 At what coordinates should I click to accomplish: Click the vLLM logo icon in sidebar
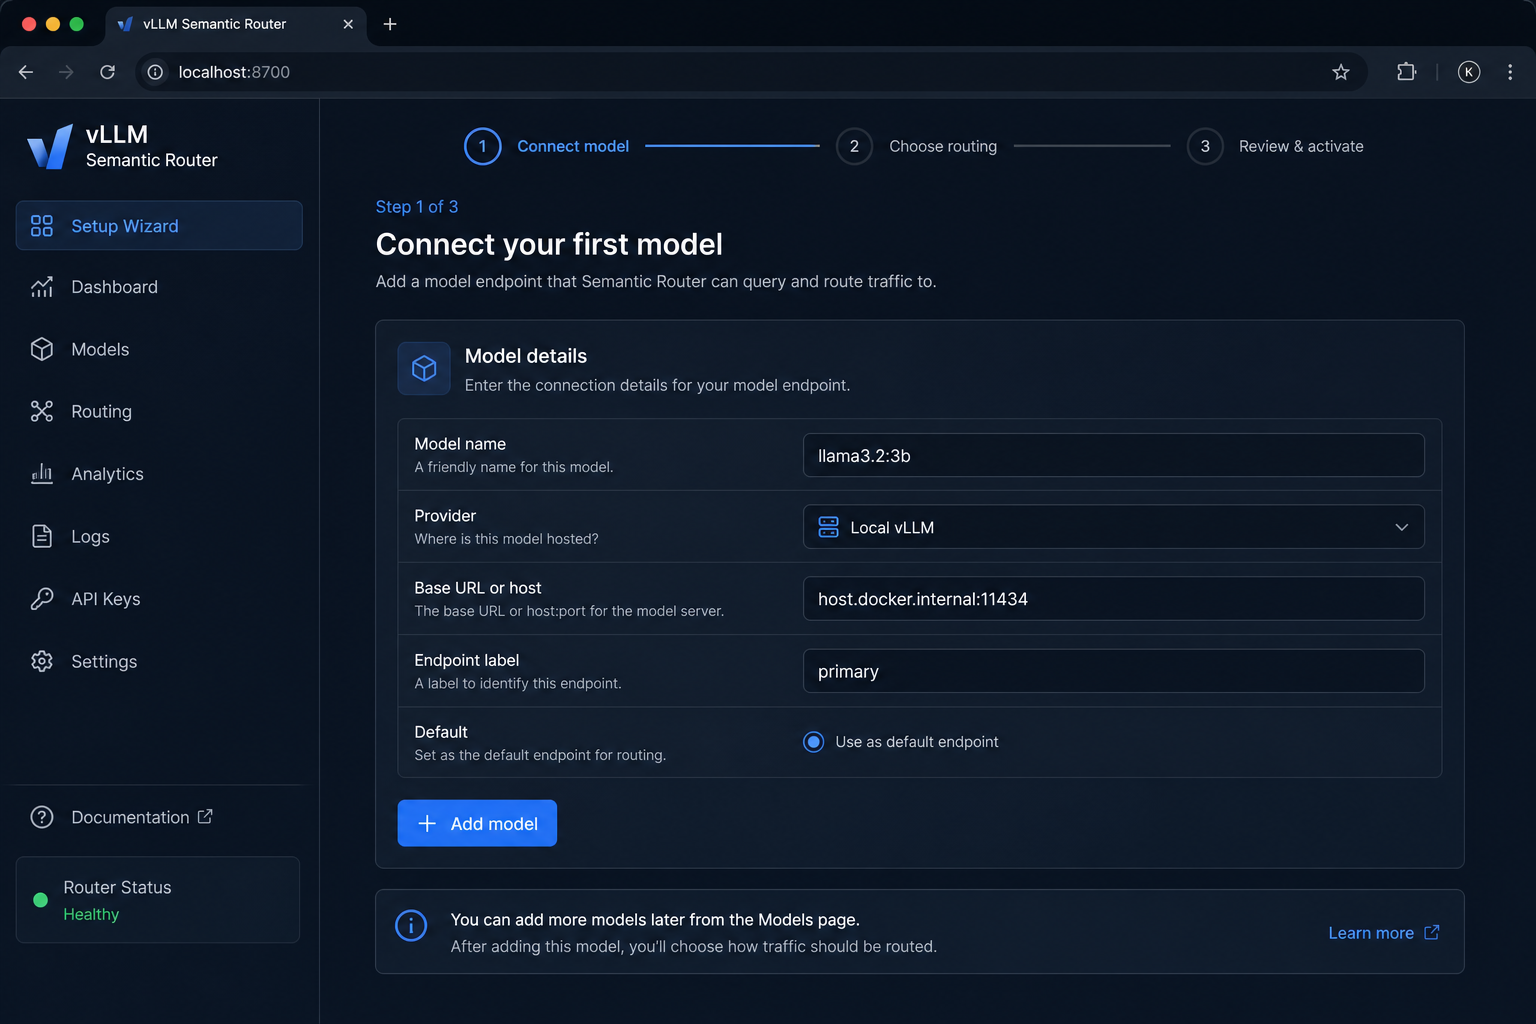(50, 147)
